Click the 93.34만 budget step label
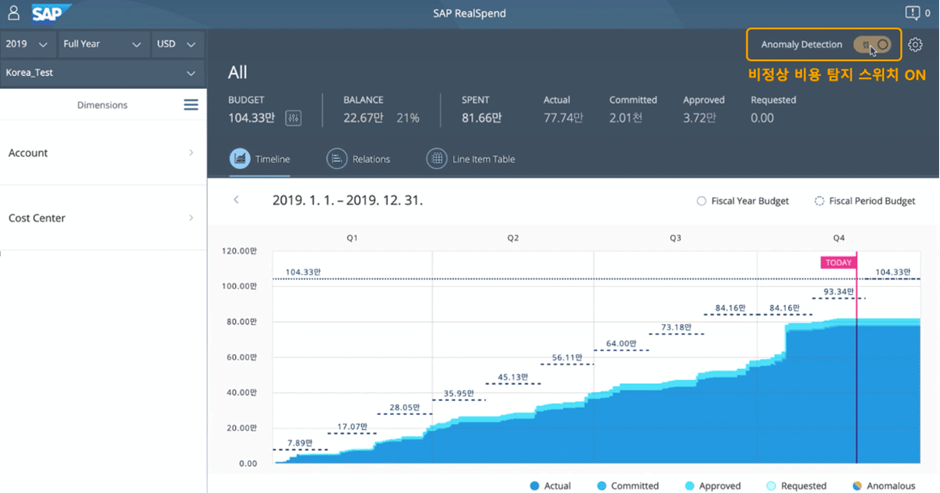The width and height of the screenshot is (940, 493). click(838, 291)
